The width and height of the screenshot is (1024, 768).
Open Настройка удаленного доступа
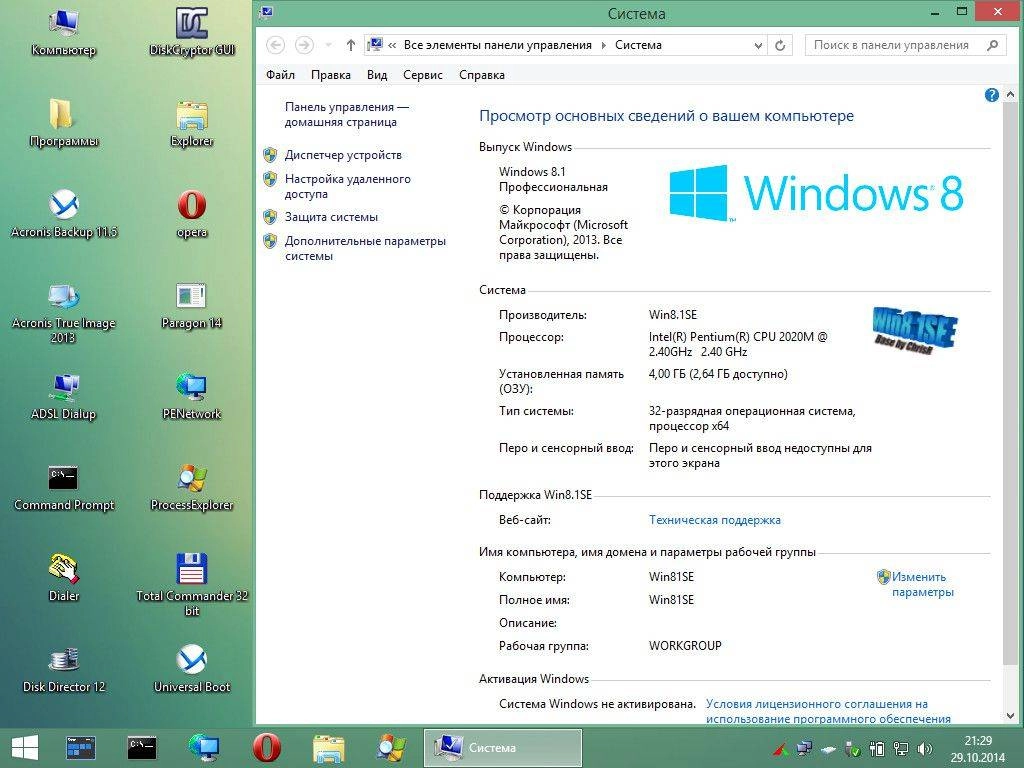tap(347, 186)
